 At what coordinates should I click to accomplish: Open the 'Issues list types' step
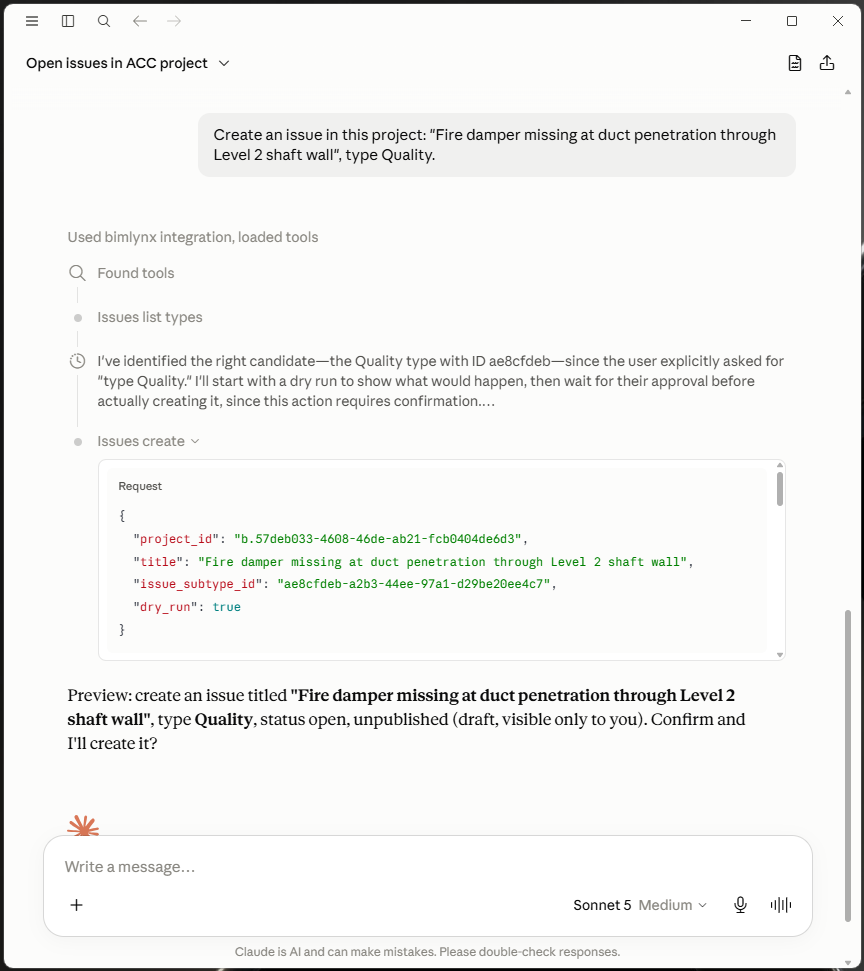[150, 317]
